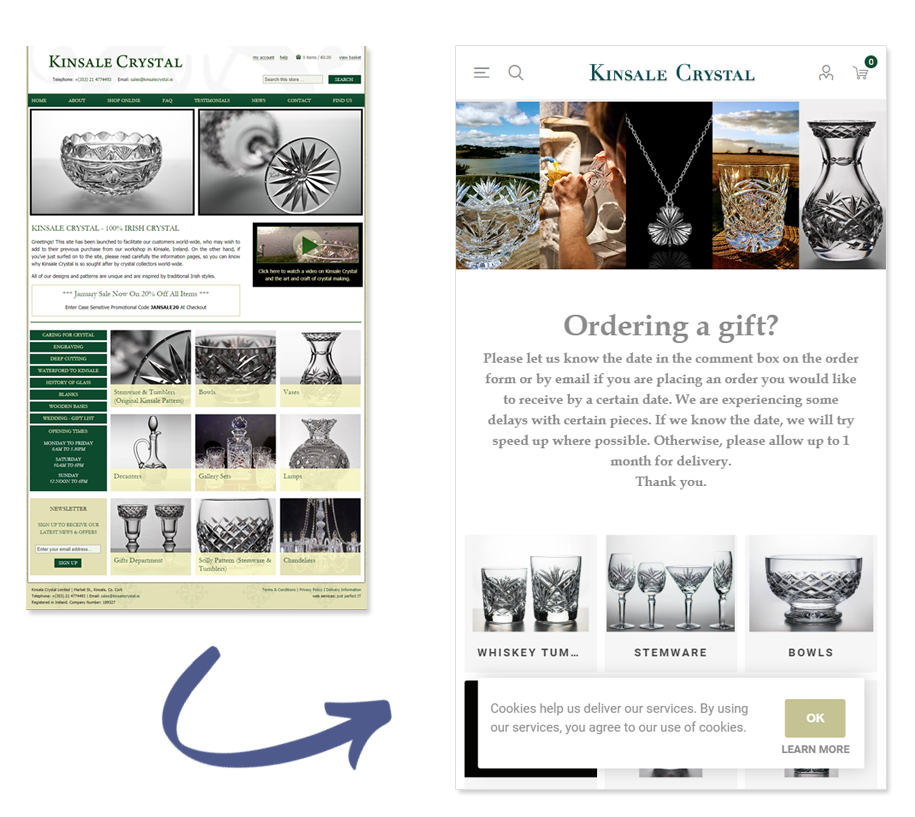Click the 'my account' link
The height and width of the screenshot is (817, 915).
tap(263, 58)
